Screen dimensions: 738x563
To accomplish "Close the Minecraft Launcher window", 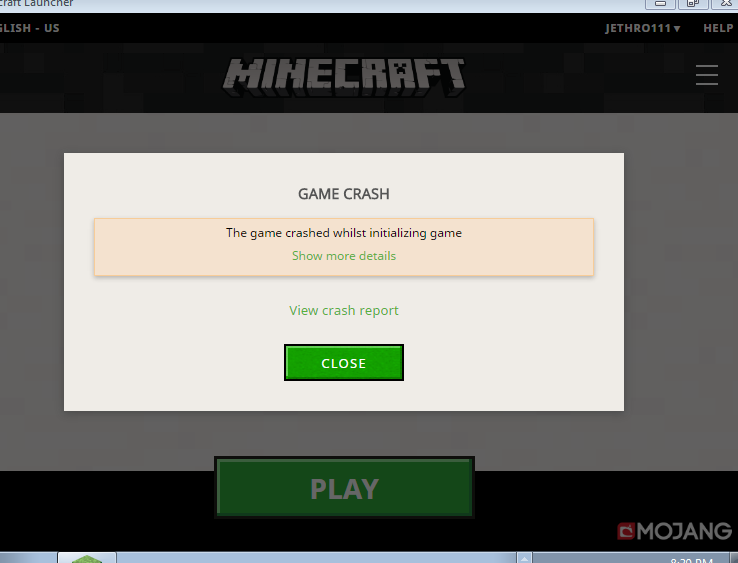I will coord(725,3).
